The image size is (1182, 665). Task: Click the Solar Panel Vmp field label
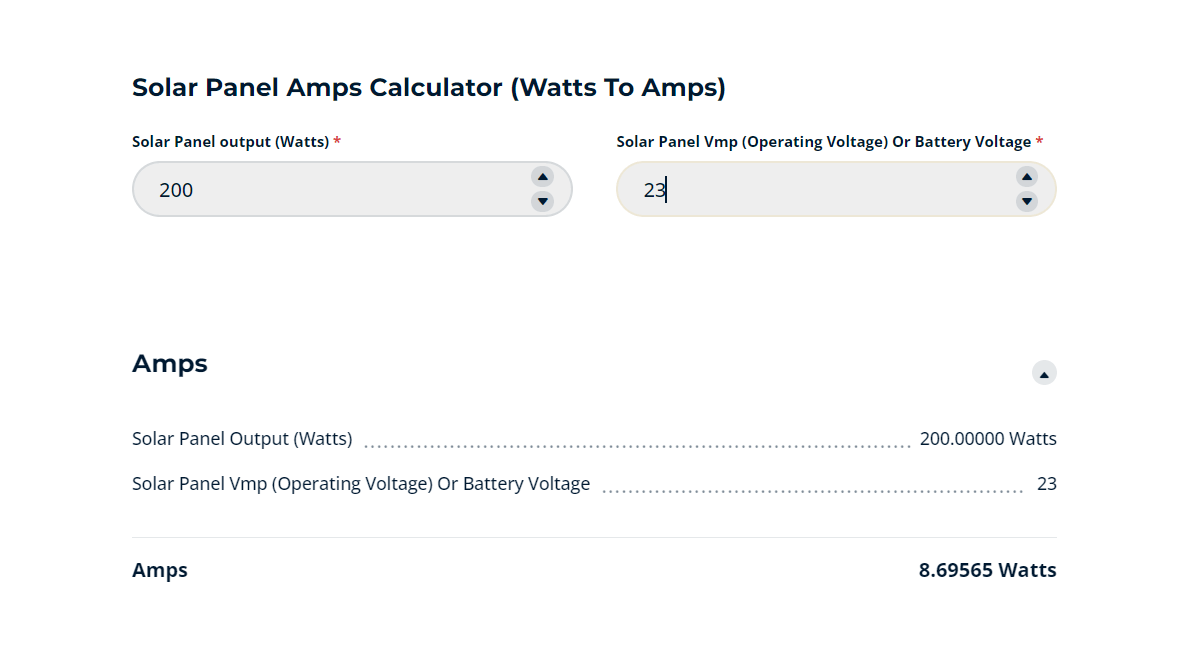pyautogui.click(x=822, y=141)
